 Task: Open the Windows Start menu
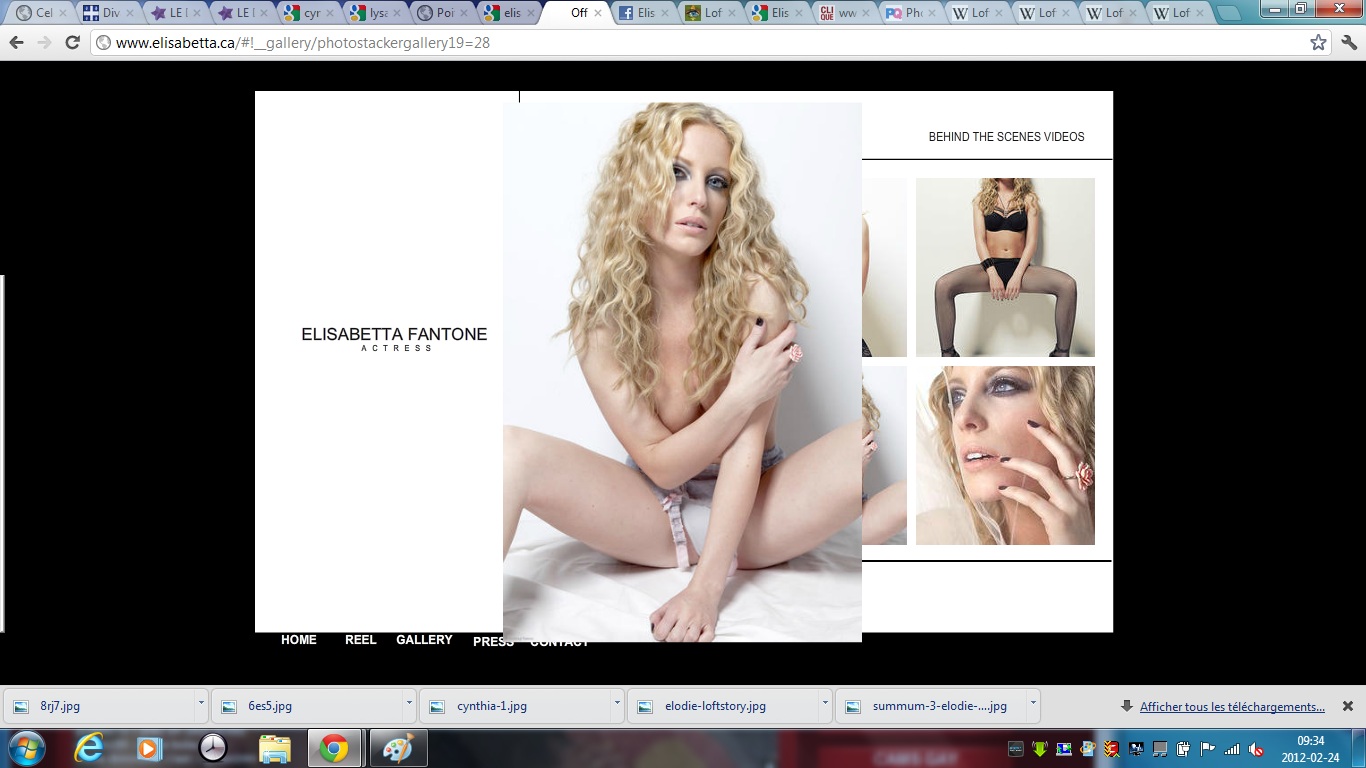[26, 748]
